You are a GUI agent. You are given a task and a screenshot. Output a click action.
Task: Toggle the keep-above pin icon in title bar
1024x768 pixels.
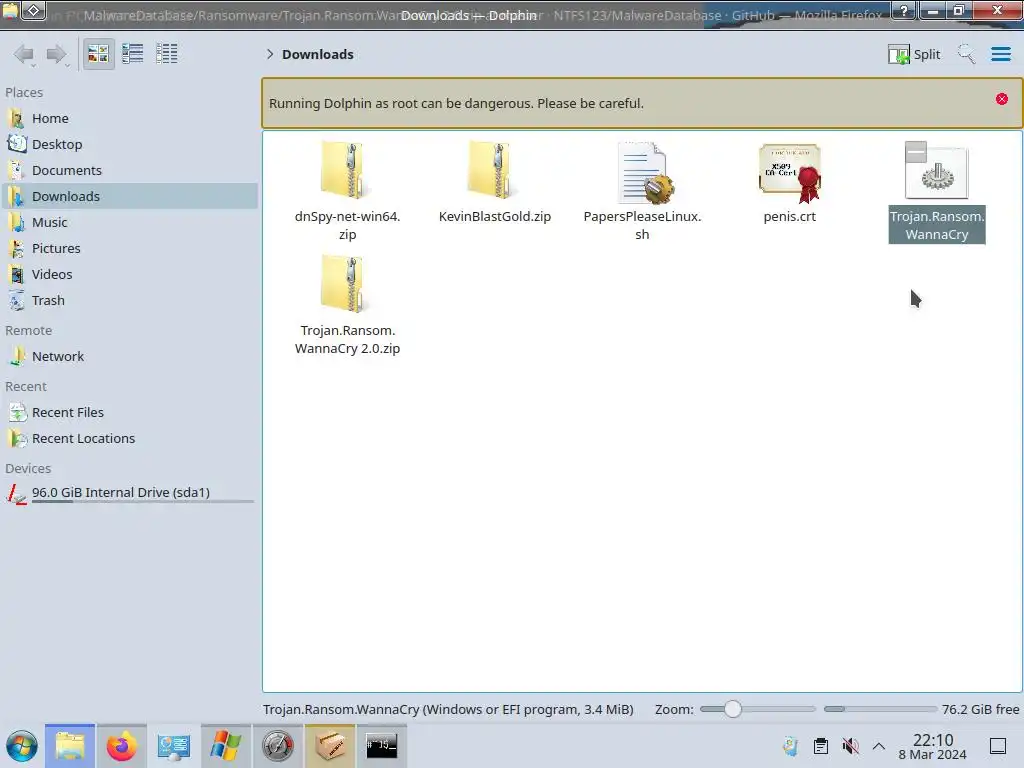pos(34,10)
